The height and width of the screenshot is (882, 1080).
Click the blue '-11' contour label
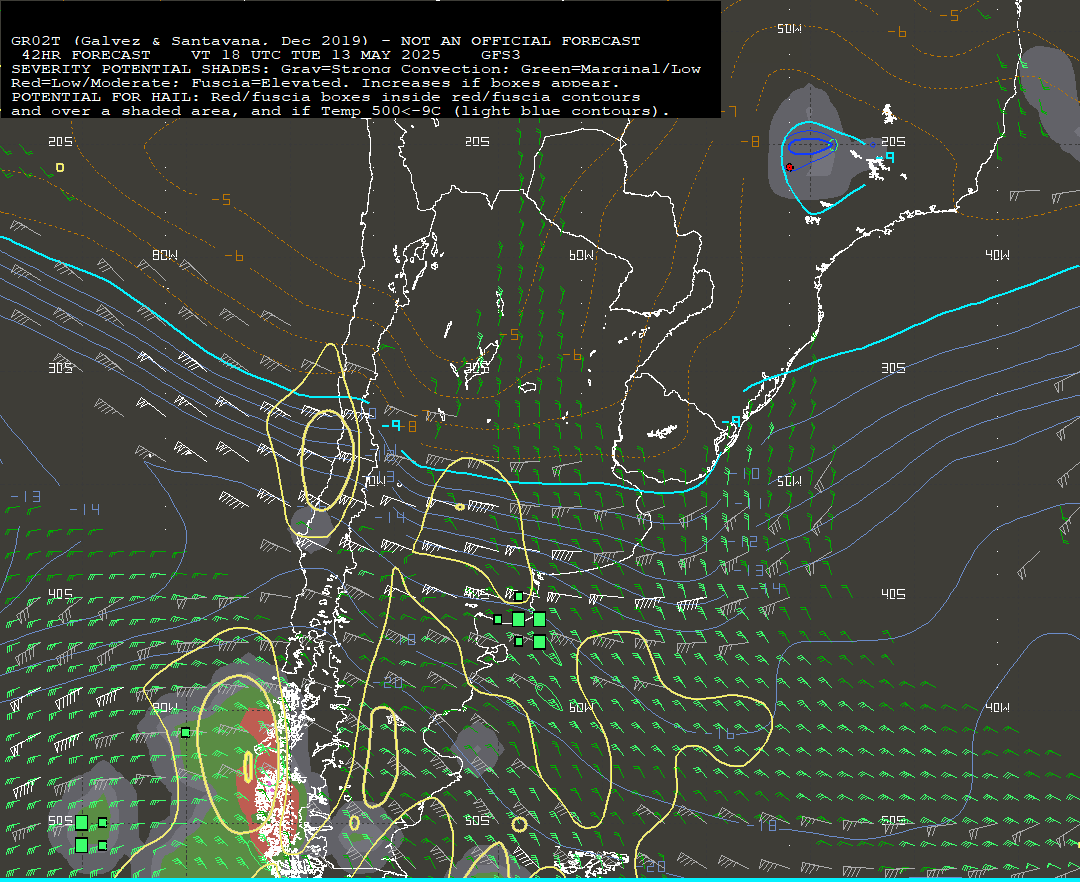pos(751,504)
